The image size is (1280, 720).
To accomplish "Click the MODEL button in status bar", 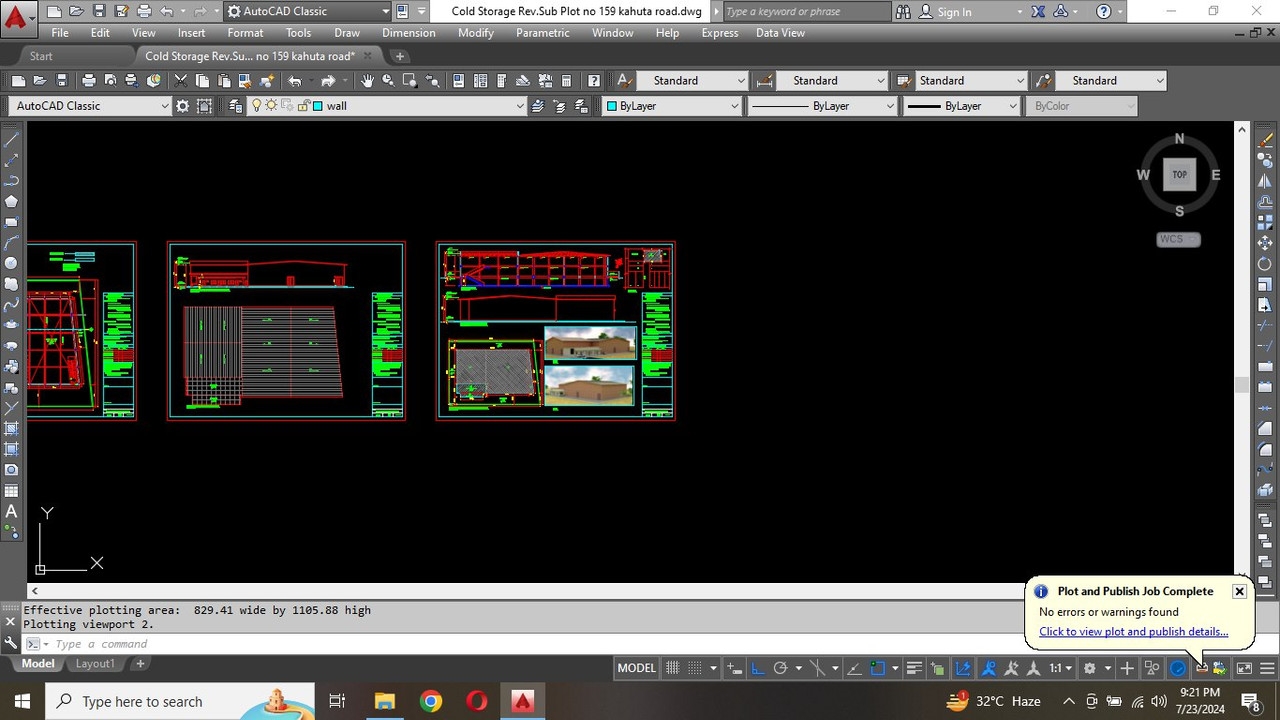I will tap(637, 668).
